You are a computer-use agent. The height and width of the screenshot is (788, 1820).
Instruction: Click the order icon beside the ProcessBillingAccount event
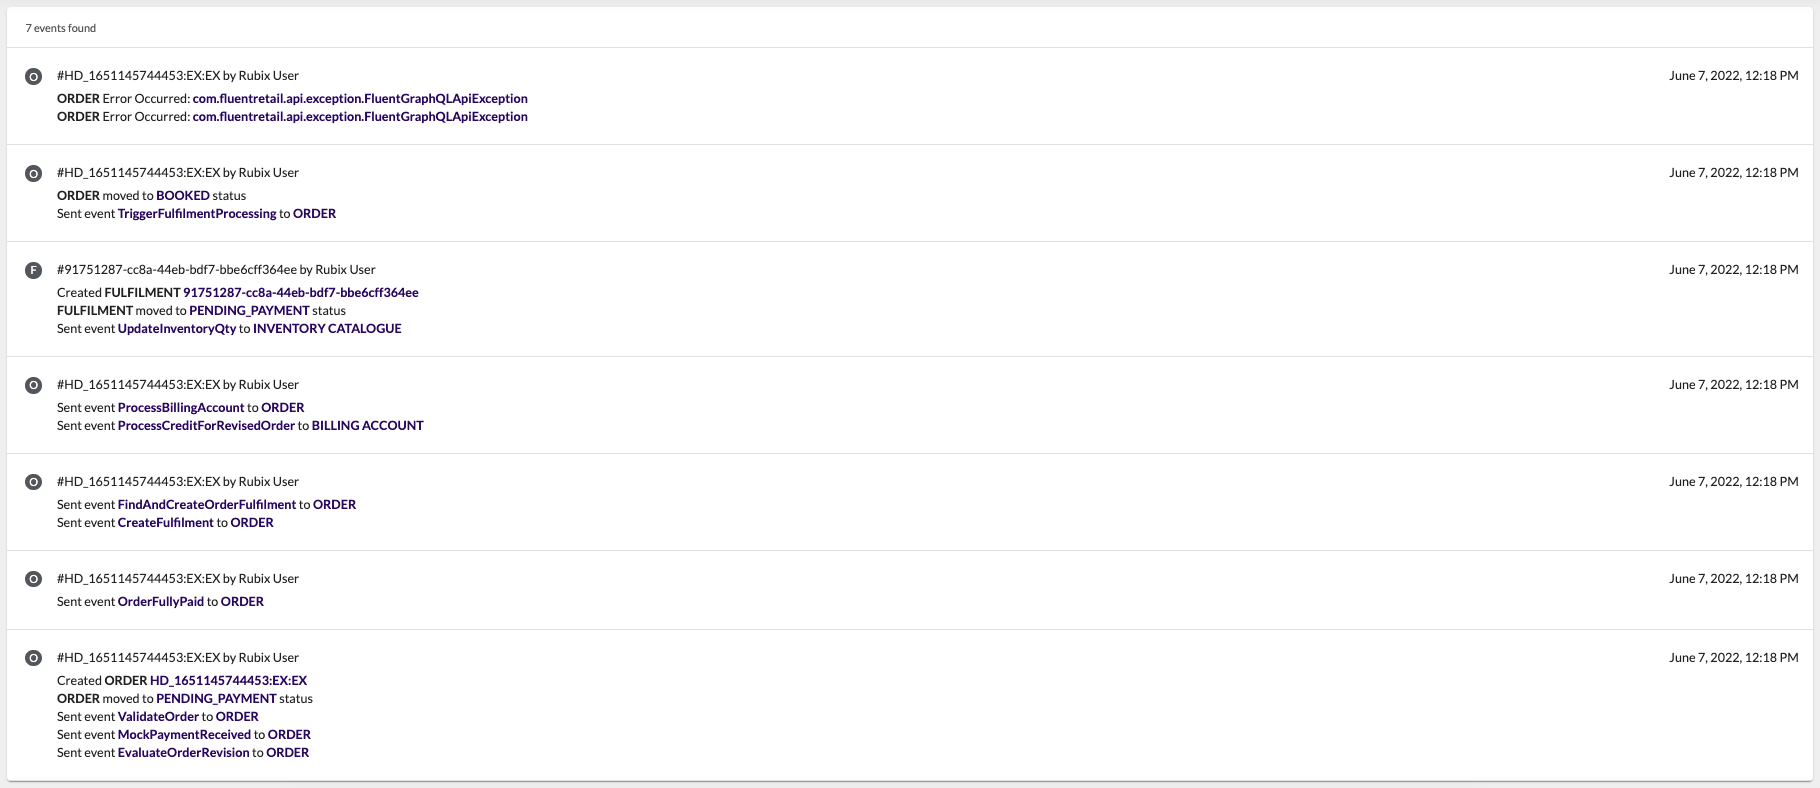coord(33,386)
